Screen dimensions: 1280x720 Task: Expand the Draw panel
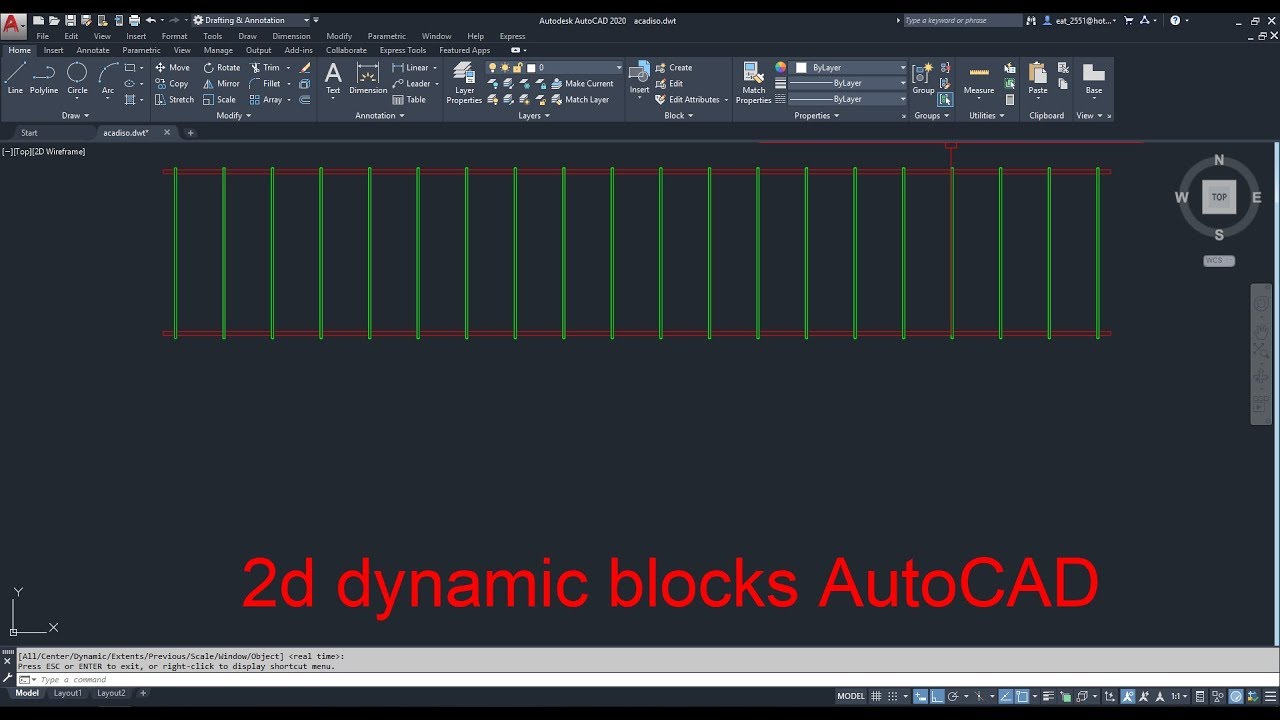click(x=75, y=115)
